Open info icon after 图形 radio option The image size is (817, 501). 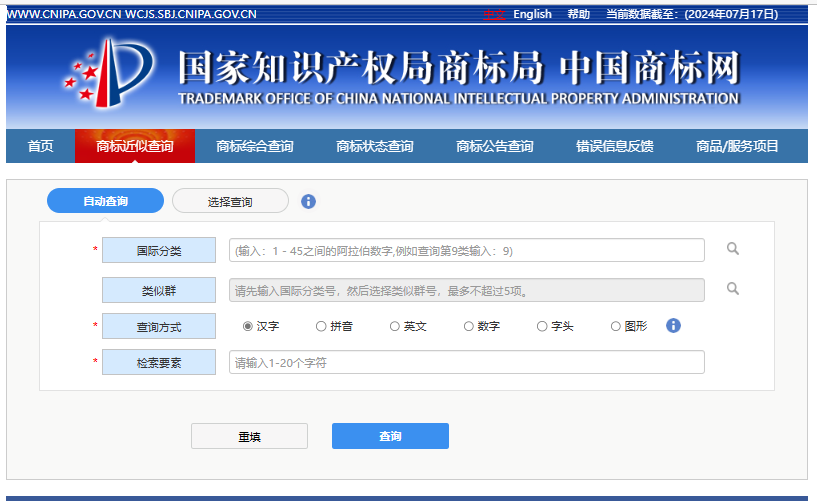673,325
